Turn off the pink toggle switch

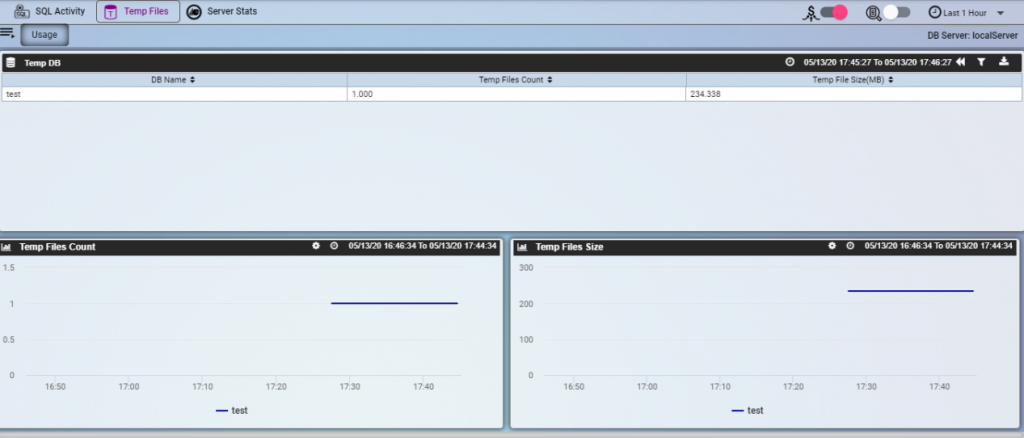pos(834,12)
